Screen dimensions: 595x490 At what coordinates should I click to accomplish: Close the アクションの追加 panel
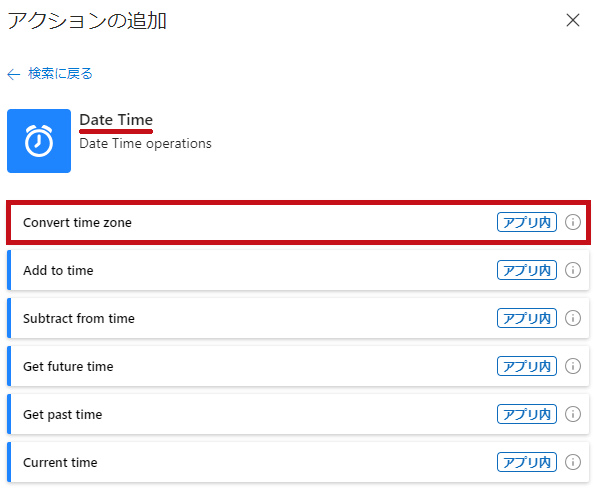[573, 20]
